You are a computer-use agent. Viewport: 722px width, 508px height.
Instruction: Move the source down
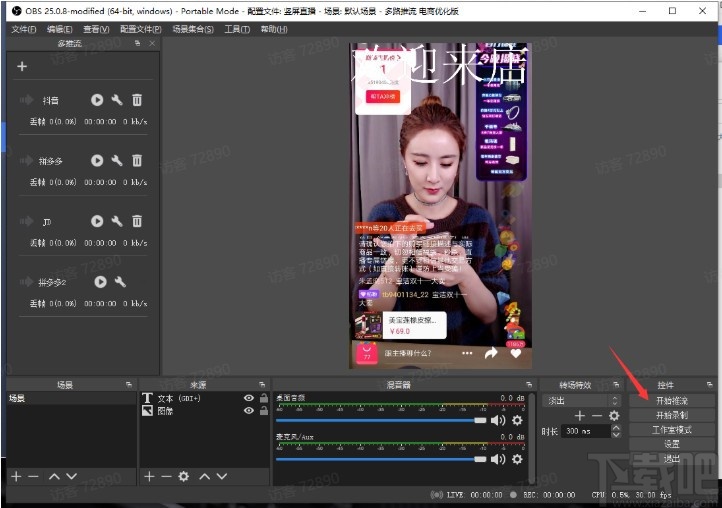[222, 476]
